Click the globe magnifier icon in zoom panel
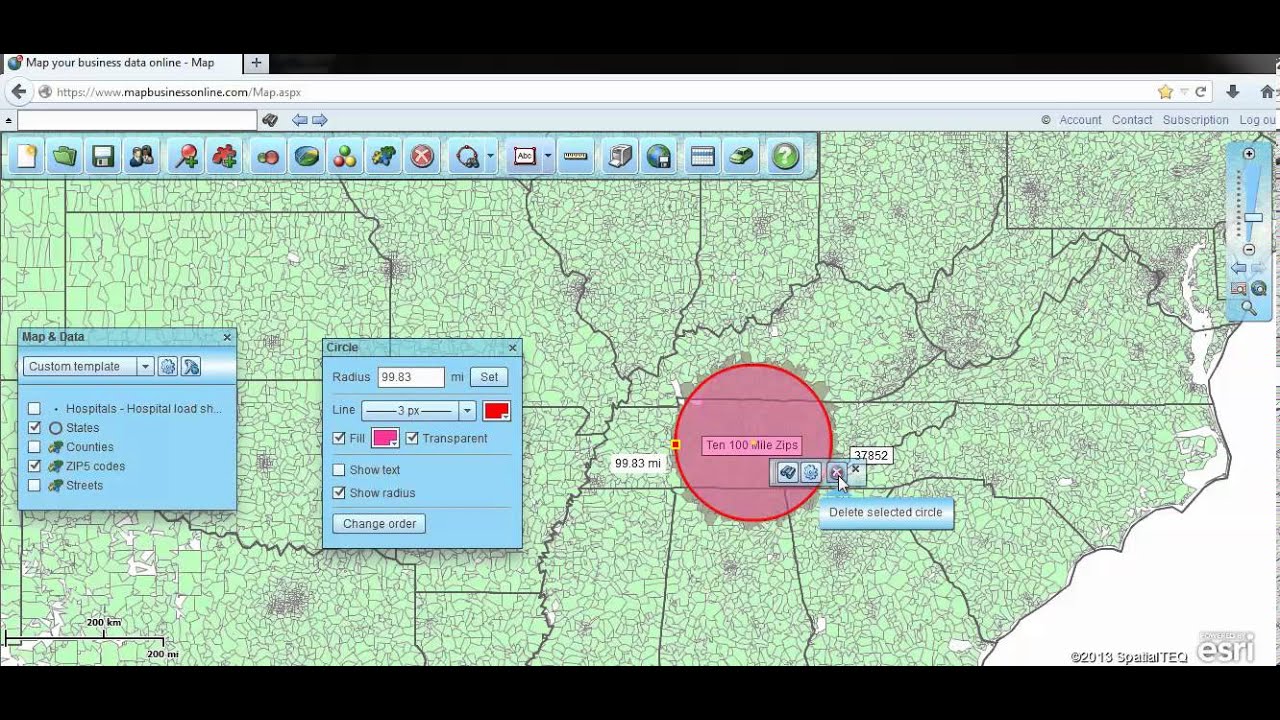 [1258, 288]
